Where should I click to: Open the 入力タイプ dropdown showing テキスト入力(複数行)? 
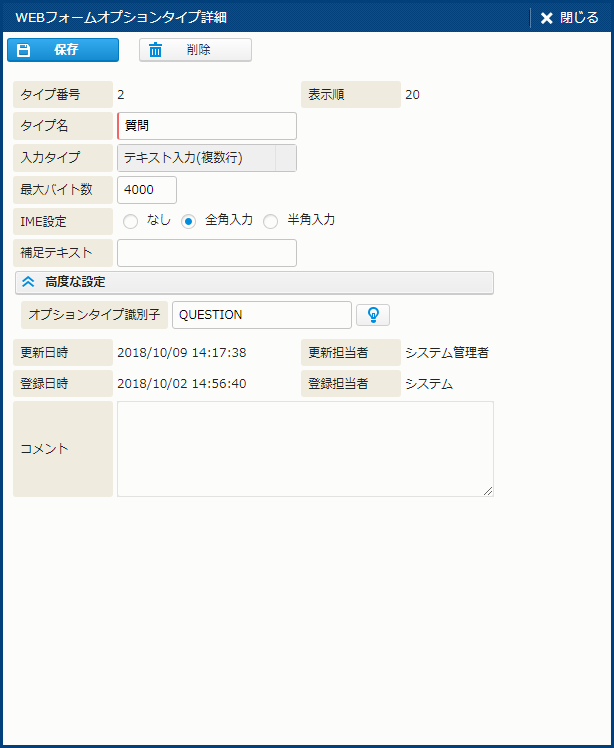[x=196, y=158]
